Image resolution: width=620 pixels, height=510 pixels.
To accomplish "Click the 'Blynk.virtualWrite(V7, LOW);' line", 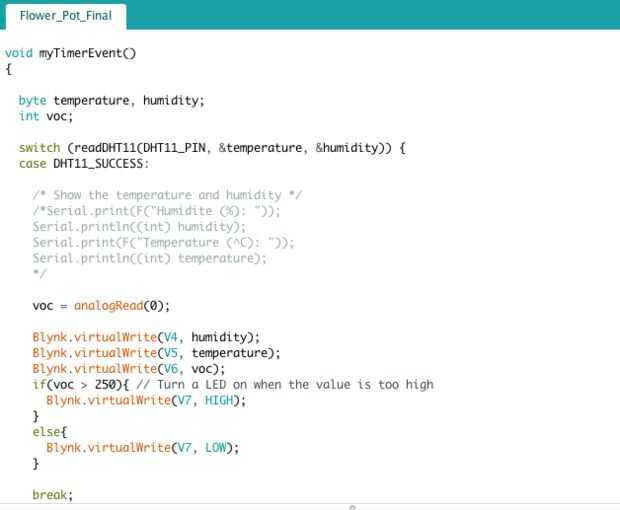I will coord(142,448).
